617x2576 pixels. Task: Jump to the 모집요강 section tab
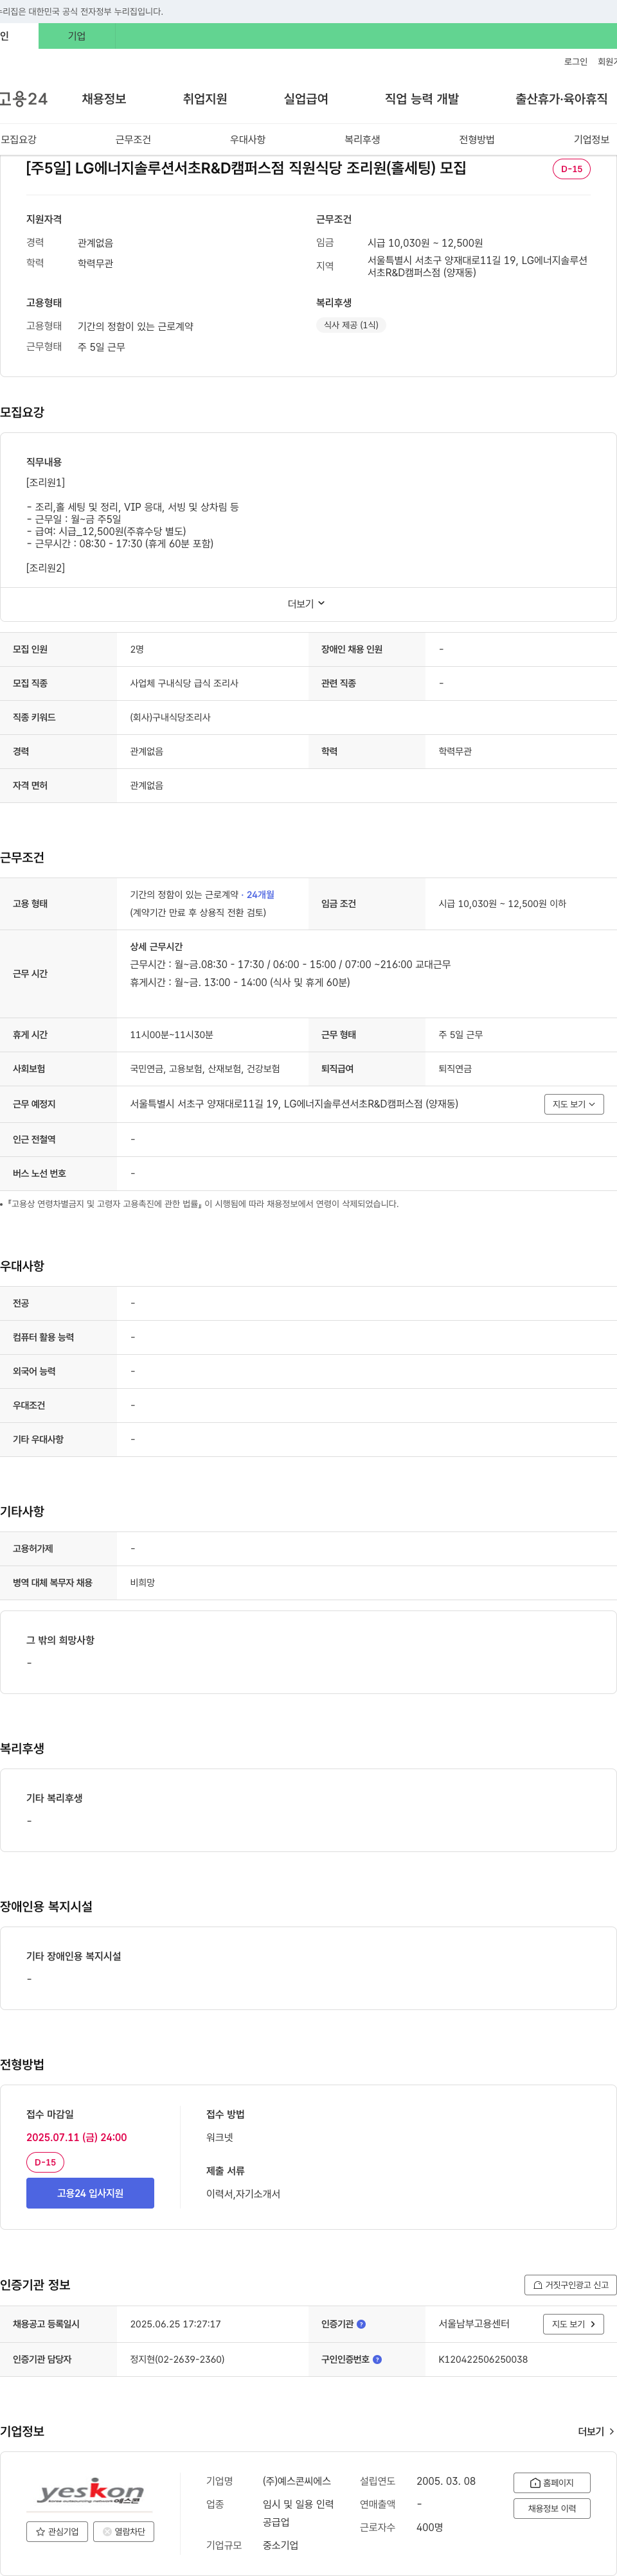[18, 139]
